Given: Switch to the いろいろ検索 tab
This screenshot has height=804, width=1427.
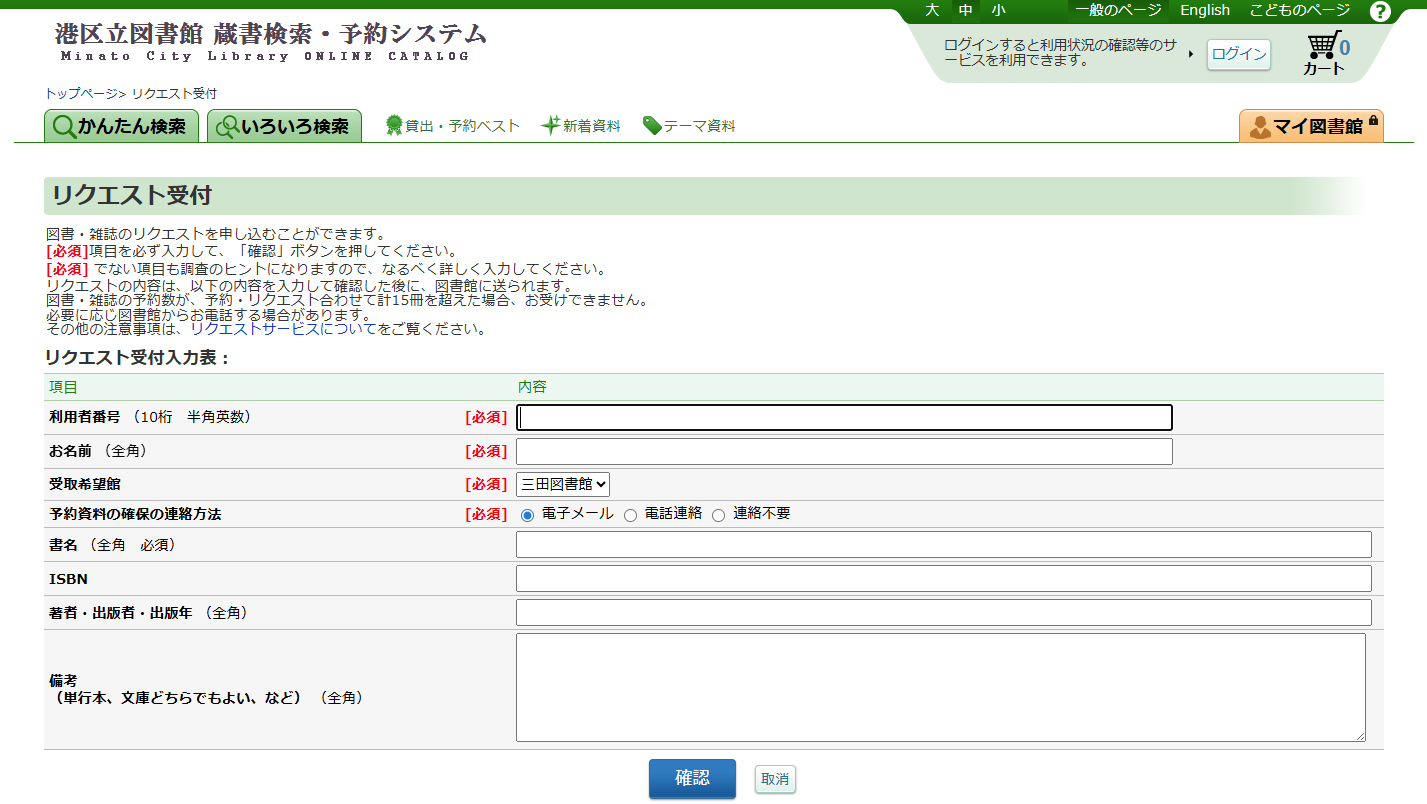Looking at the screenshot, I should pos(285,125).
